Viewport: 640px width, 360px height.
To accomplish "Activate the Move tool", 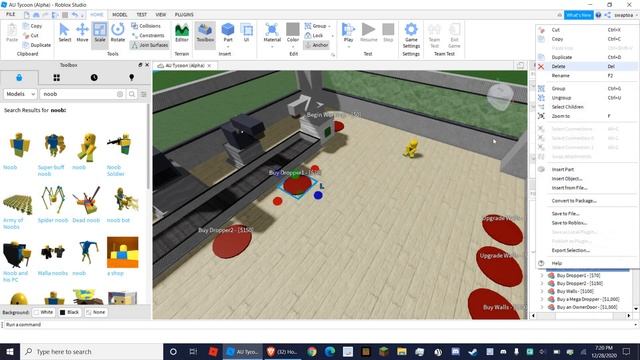I will 82,33.
